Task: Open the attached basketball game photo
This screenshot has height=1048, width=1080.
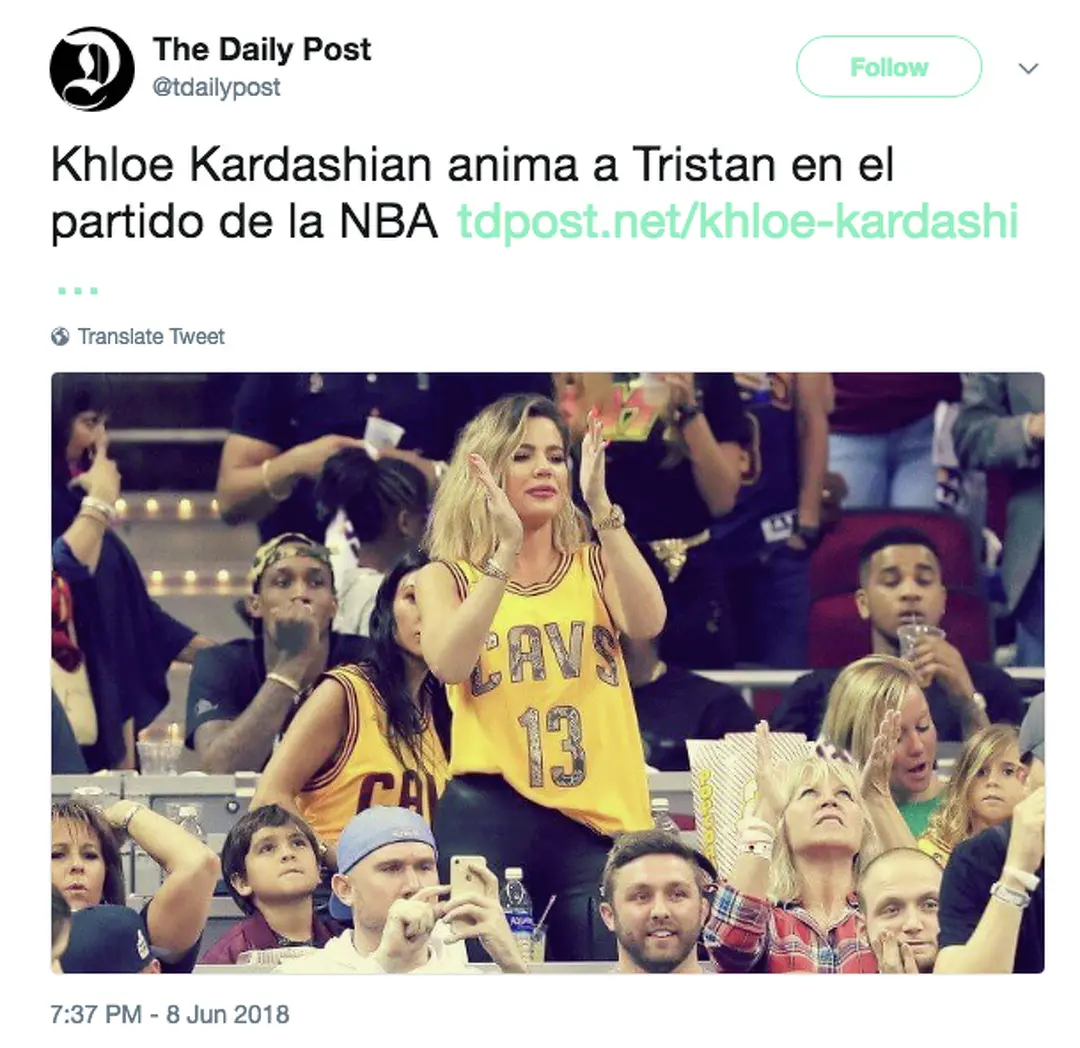Action: pyautogui.click(x=548, y=673)
